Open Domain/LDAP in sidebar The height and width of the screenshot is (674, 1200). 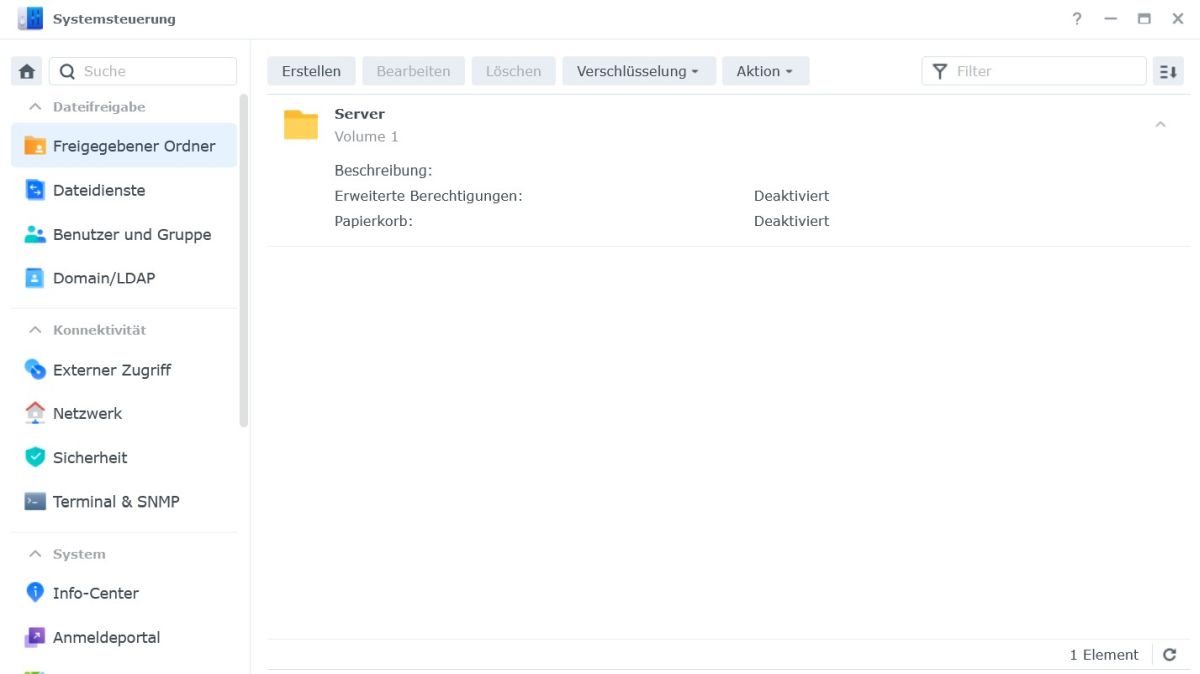tap(124, 278)
